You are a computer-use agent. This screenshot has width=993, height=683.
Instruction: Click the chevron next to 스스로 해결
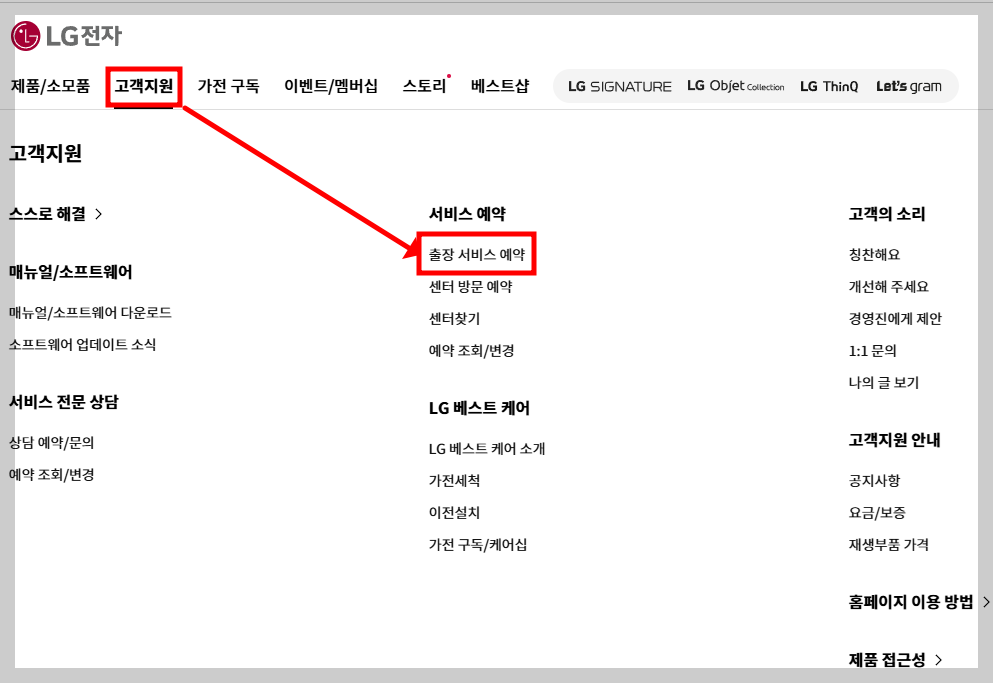click(x=99, y=214)
